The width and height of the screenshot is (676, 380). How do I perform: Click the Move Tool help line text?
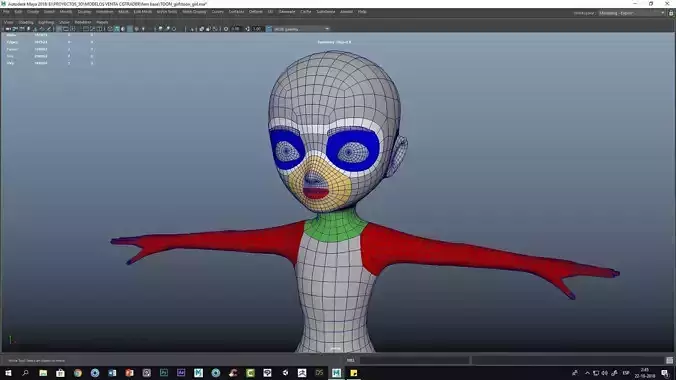click(x=36, y=361)
